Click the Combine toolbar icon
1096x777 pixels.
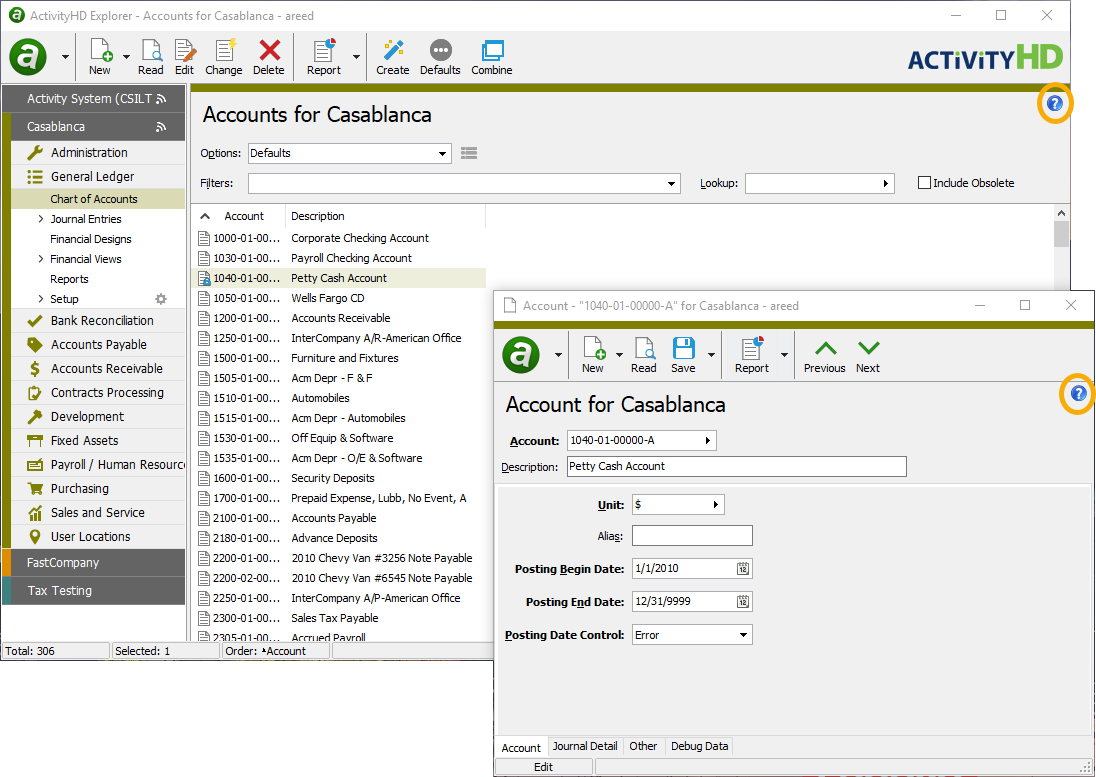click(x=492, y=57)
